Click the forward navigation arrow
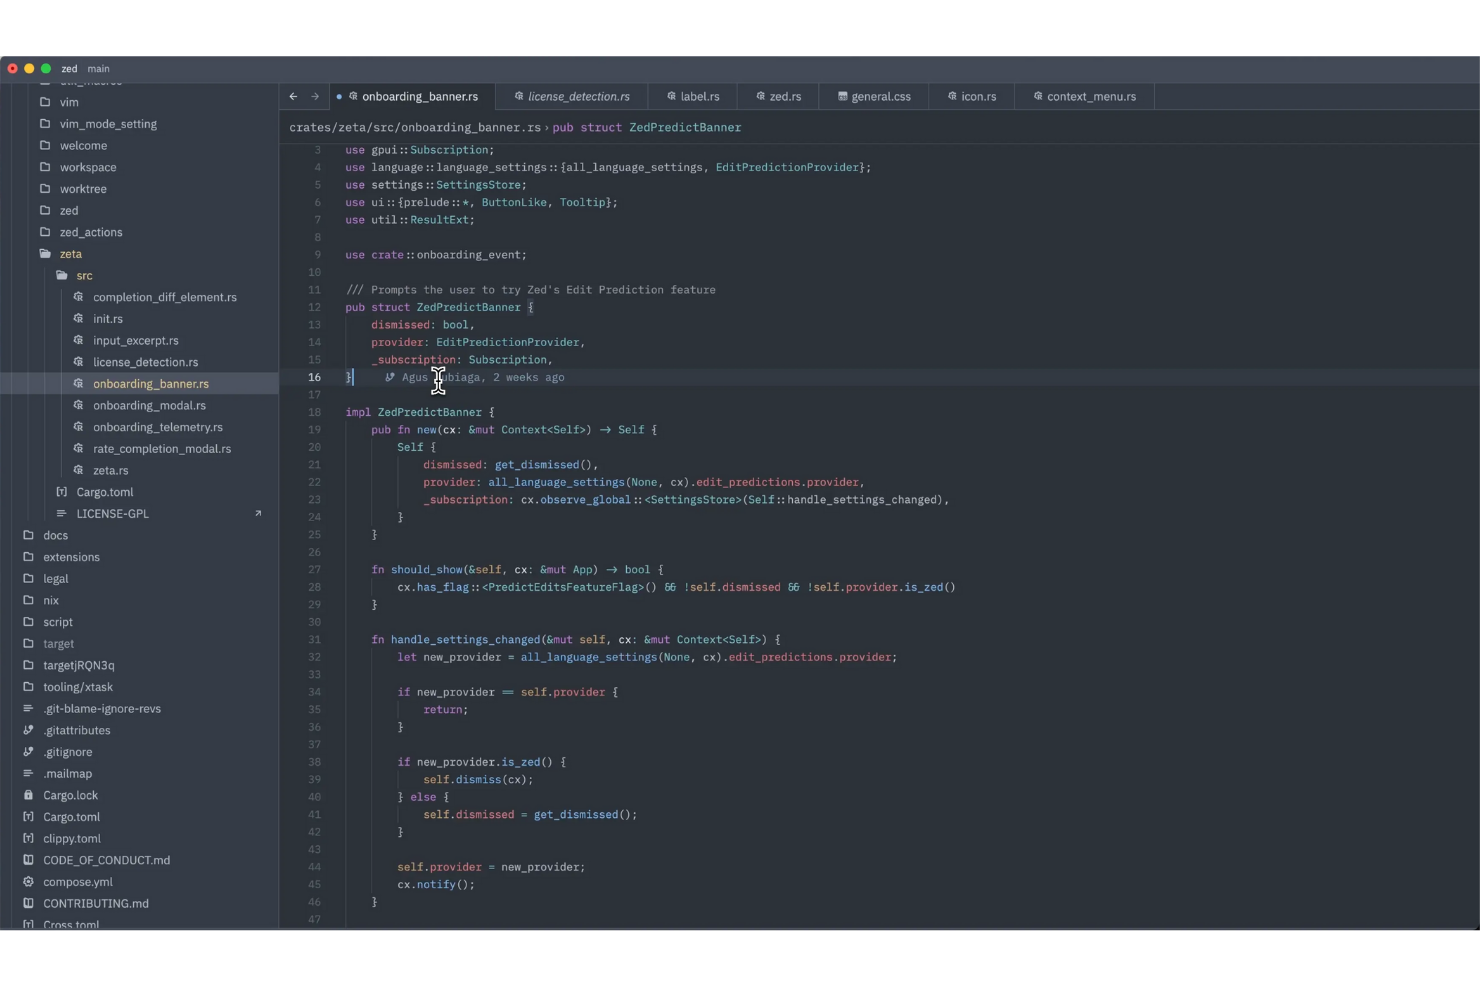1480x987 pixels. pos(315,96)
